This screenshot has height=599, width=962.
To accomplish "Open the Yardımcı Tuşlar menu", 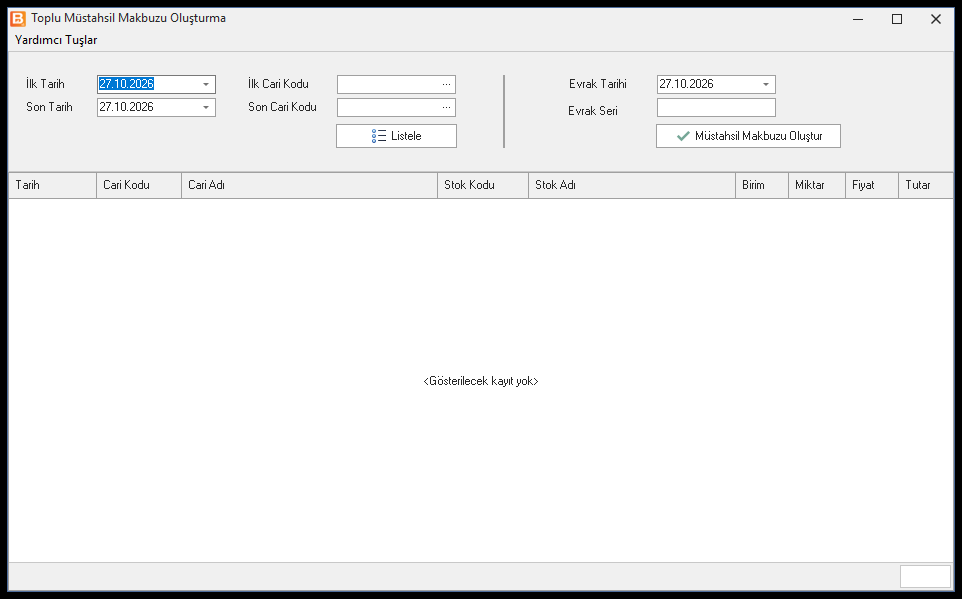I will pyautogui.click(x=56, y=40).
